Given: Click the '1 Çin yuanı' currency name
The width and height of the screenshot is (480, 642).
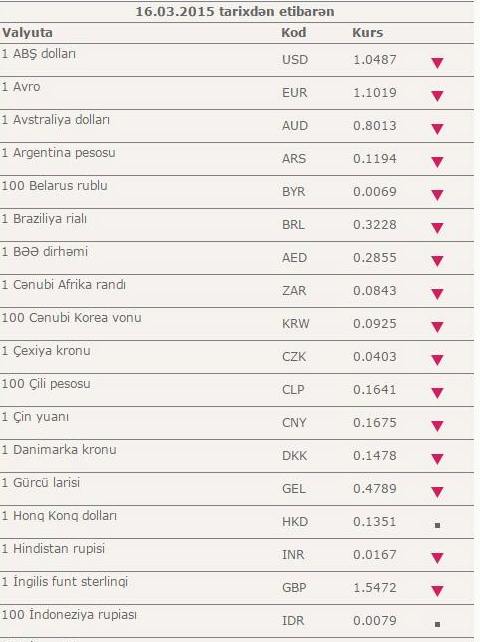Looking at the screenshot, I should click(x=35, y=417).
